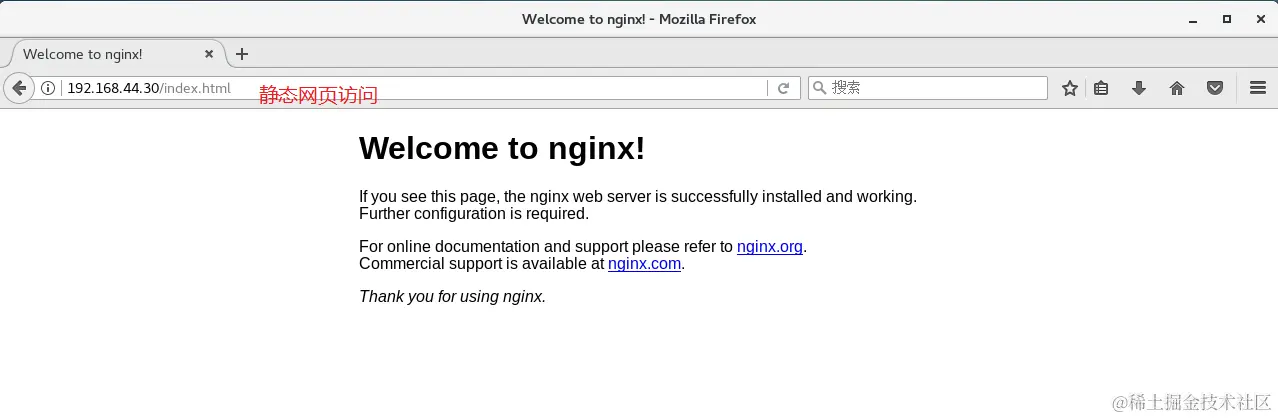This screenshot has height=419, width=1278.
Task: Minimize the Firefox window
Action: [1192, 19]
